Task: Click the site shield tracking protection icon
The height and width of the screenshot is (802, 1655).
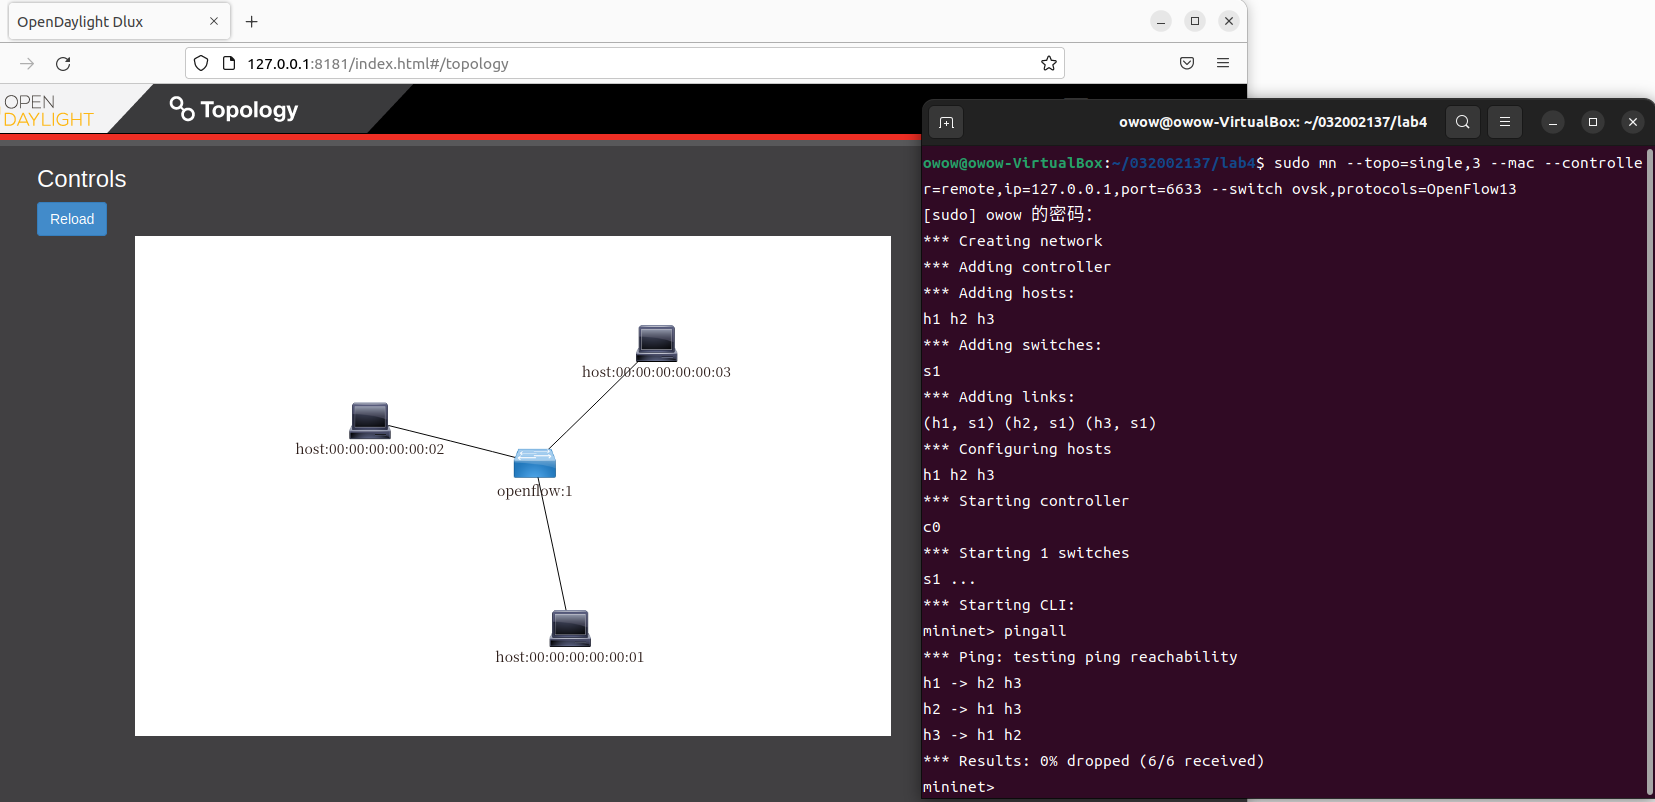Action: (x=201, y=64)
